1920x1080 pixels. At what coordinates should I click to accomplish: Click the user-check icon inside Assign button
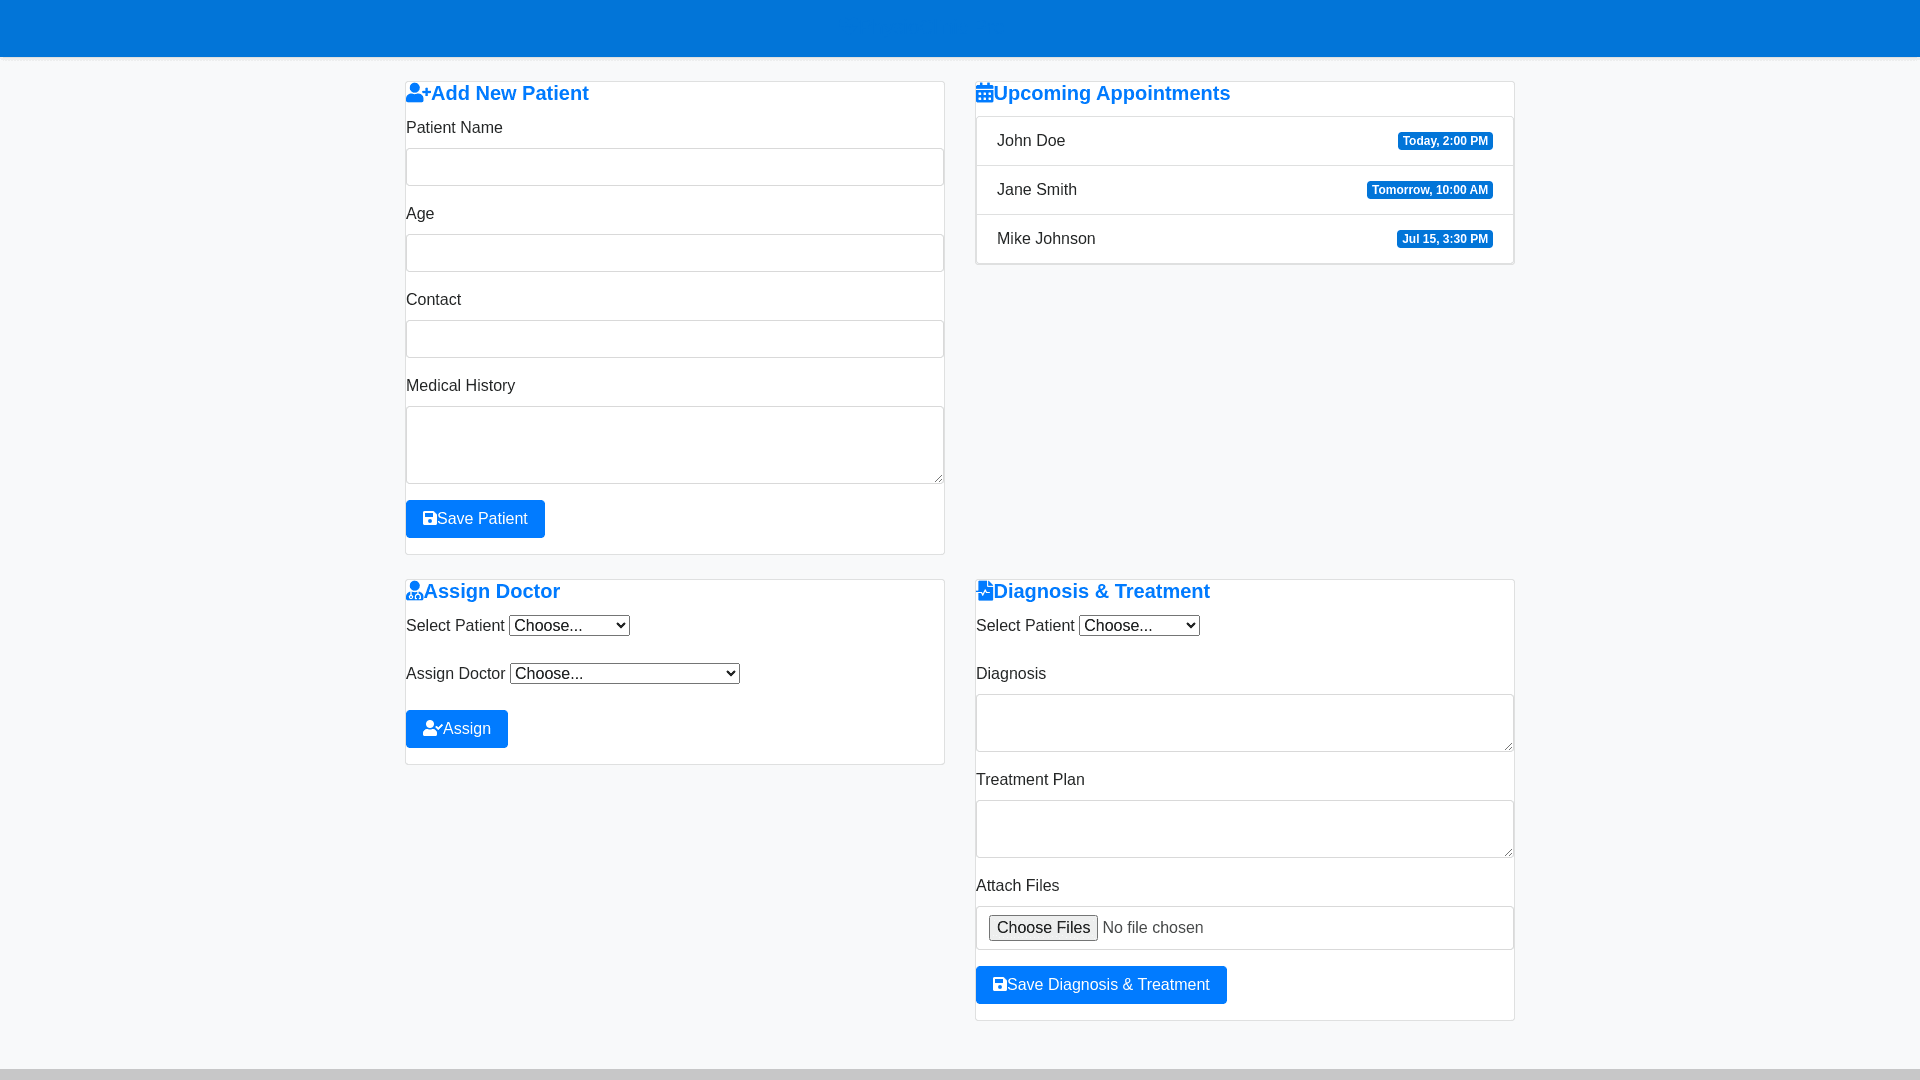click(431, 728)
